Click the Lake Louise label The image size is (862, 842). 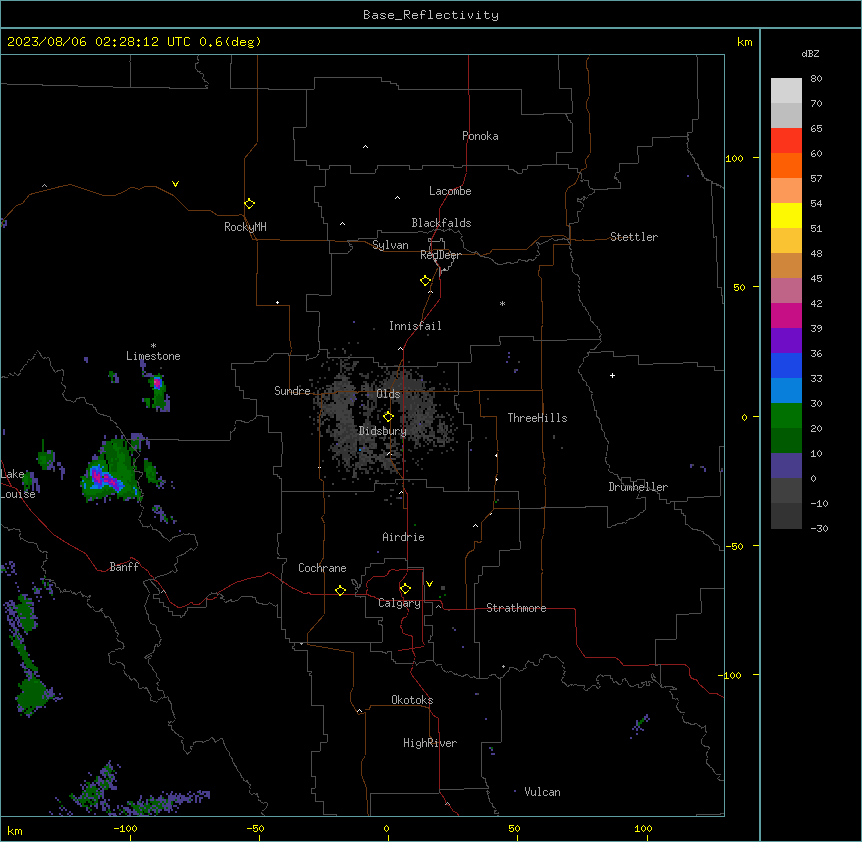point(17,484)
